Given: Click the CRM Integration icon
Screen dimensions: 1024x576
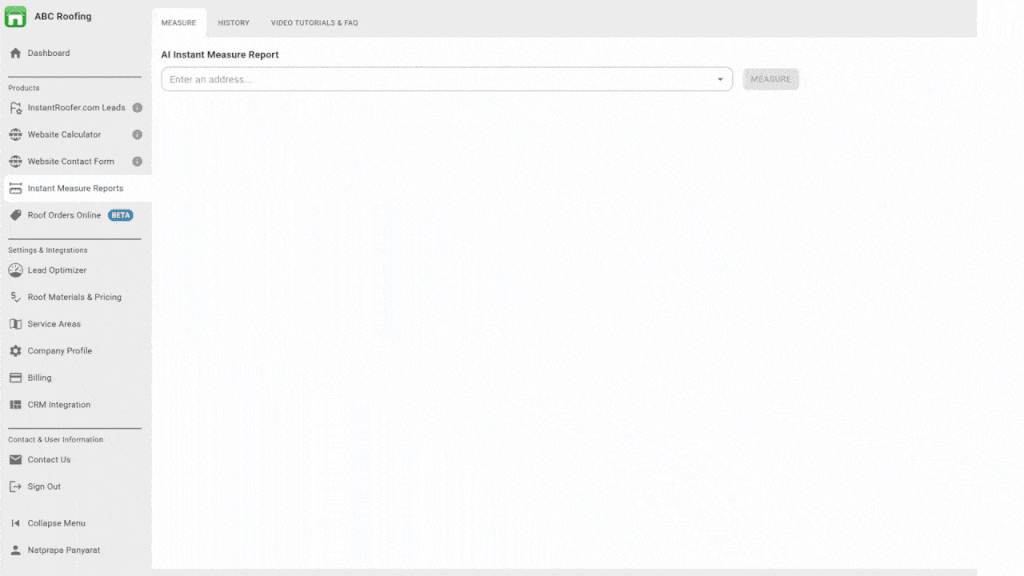Looking at the screenshot, I should click(x=16, y=405).
